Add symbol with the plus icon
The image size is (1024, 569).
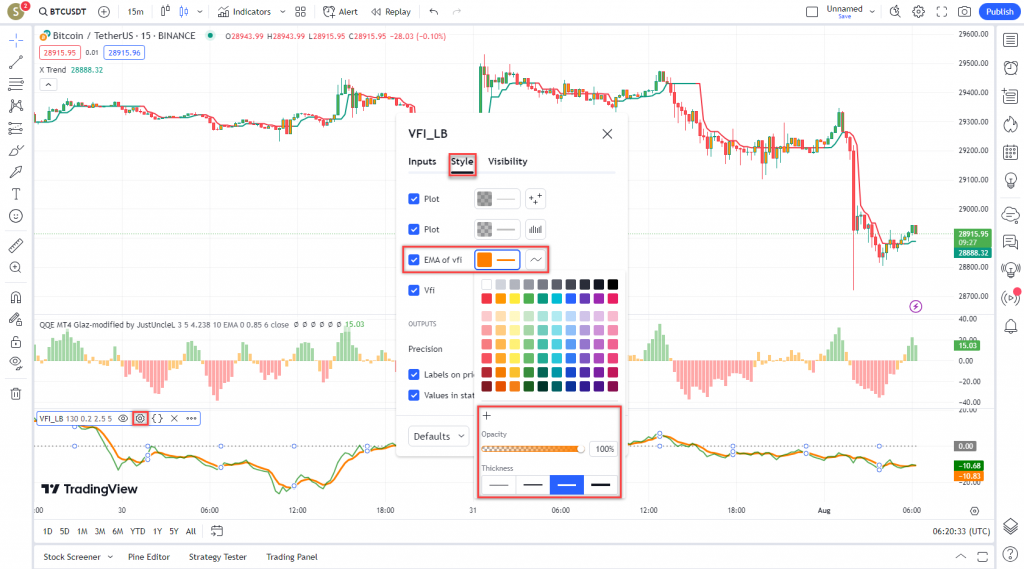pyautogui.click(x=104, y=12)
